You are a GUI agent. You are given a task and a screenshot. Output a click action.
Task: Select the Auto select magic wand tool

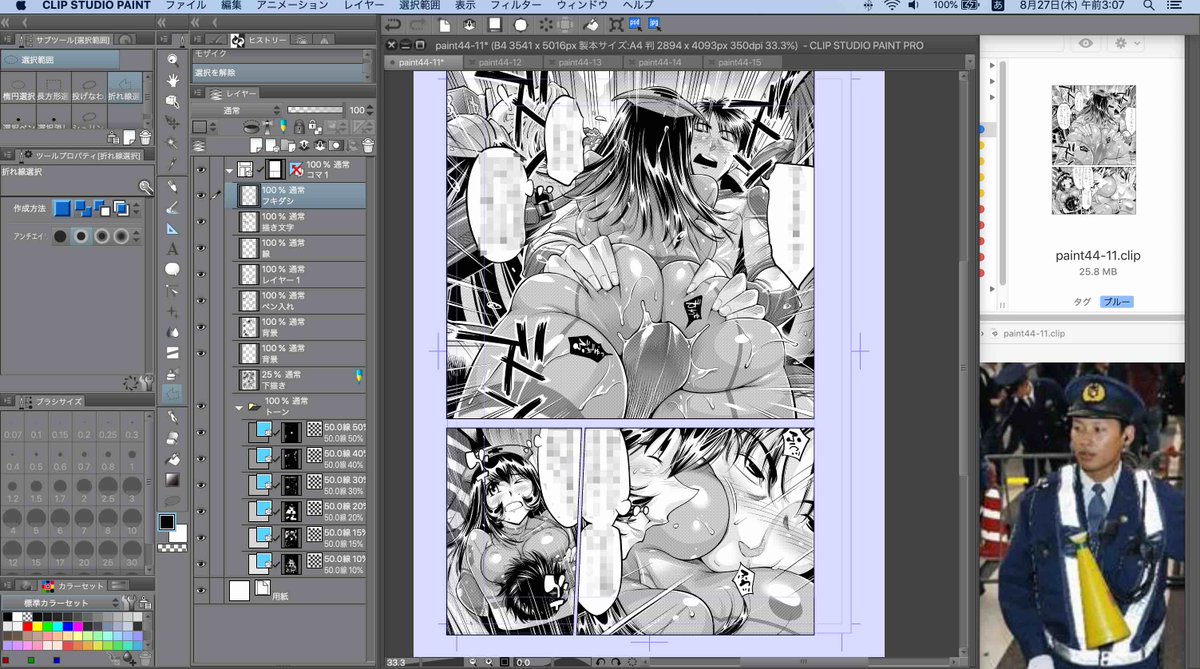click(x=172, y=143)
